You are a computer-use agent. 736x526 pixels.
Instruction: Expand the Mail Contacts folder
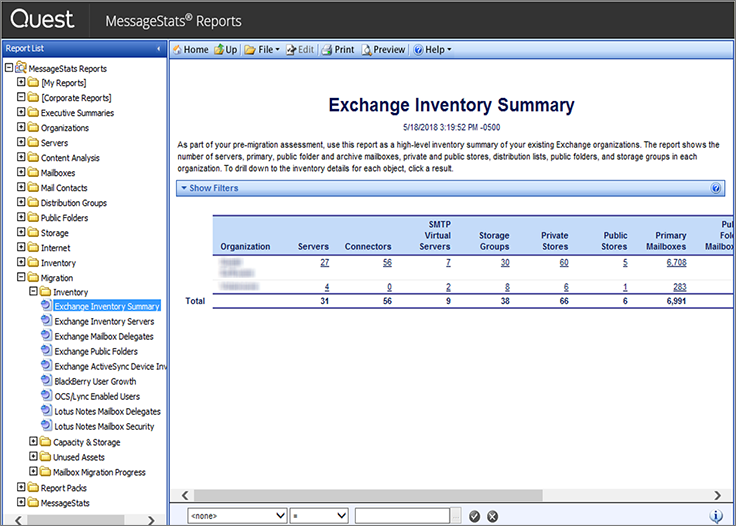pyautogui.click(x=21, y=187)
